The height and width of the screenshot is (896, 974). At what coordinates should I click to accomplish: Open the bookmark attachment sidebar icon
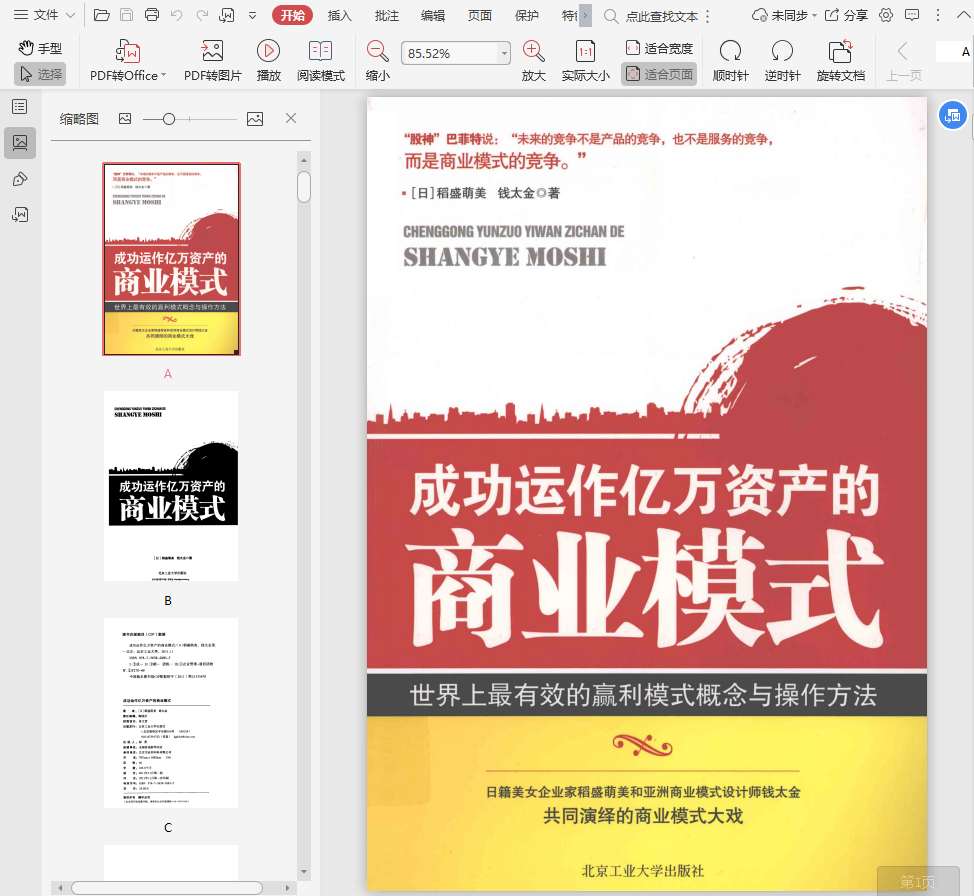pyautogui.click(x=20, y=215)
